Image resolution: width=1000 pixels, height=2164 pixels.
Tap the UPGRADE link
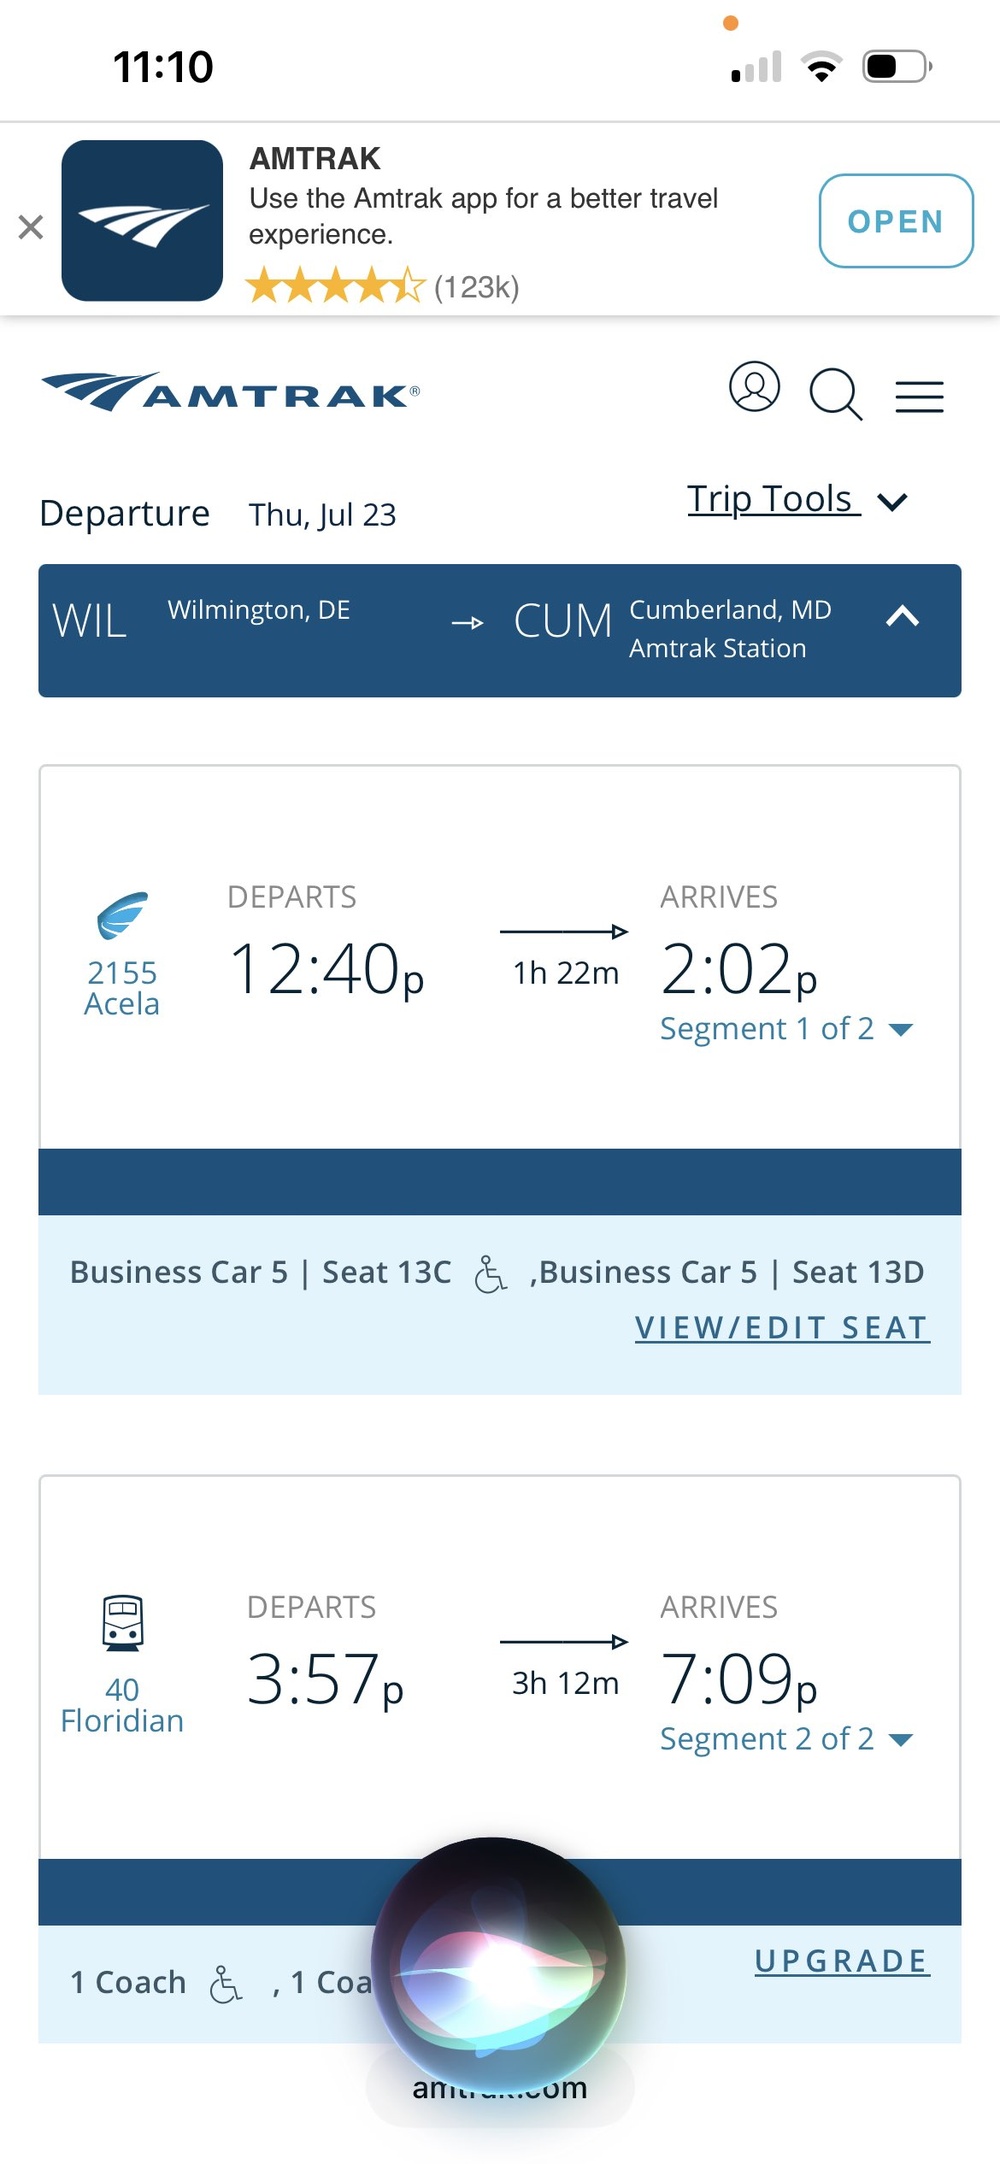coord(842,1961)
